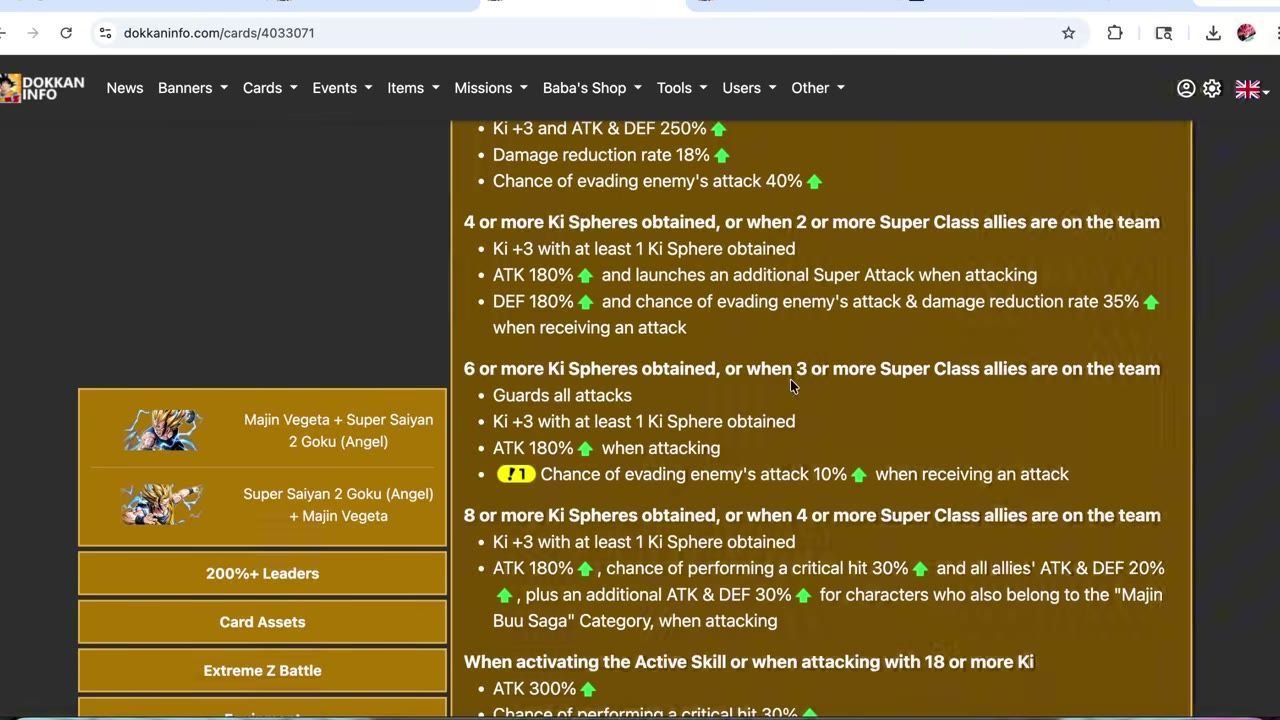Click the Super Saiyan 2 Goku card thumbnail

click(x=162, y=504)
